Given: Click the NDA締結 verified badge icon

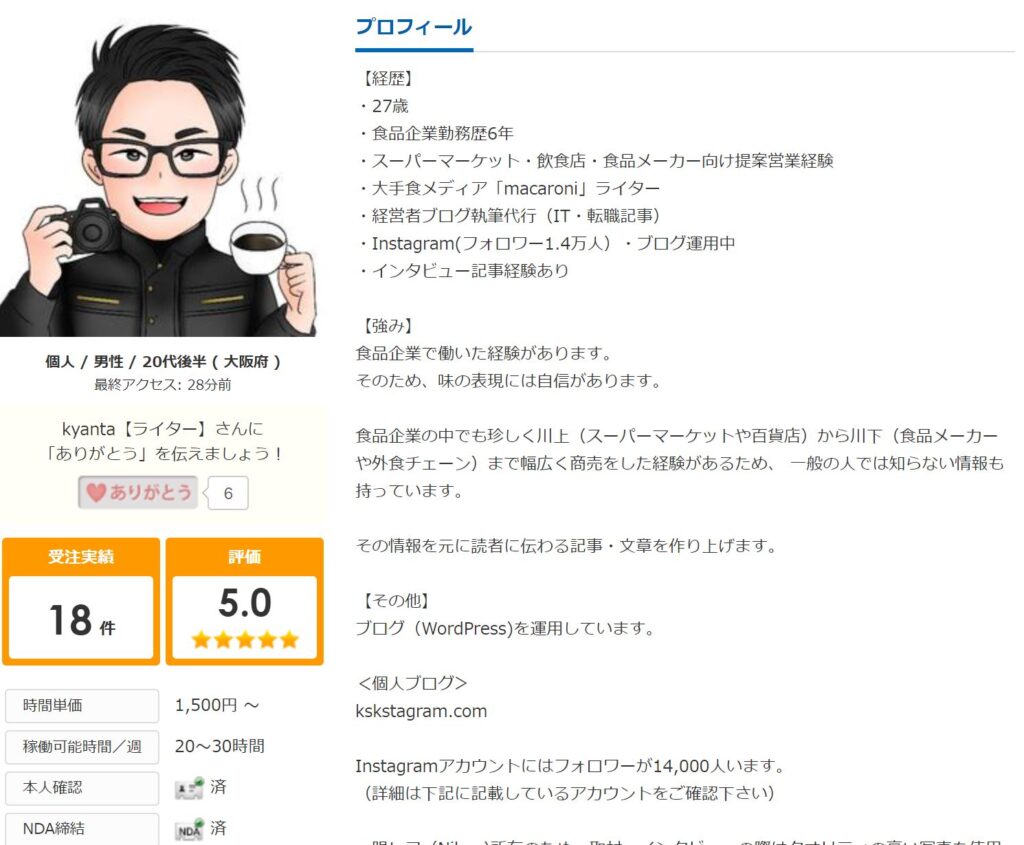Looking at the screenshot, I should [189, 830].
